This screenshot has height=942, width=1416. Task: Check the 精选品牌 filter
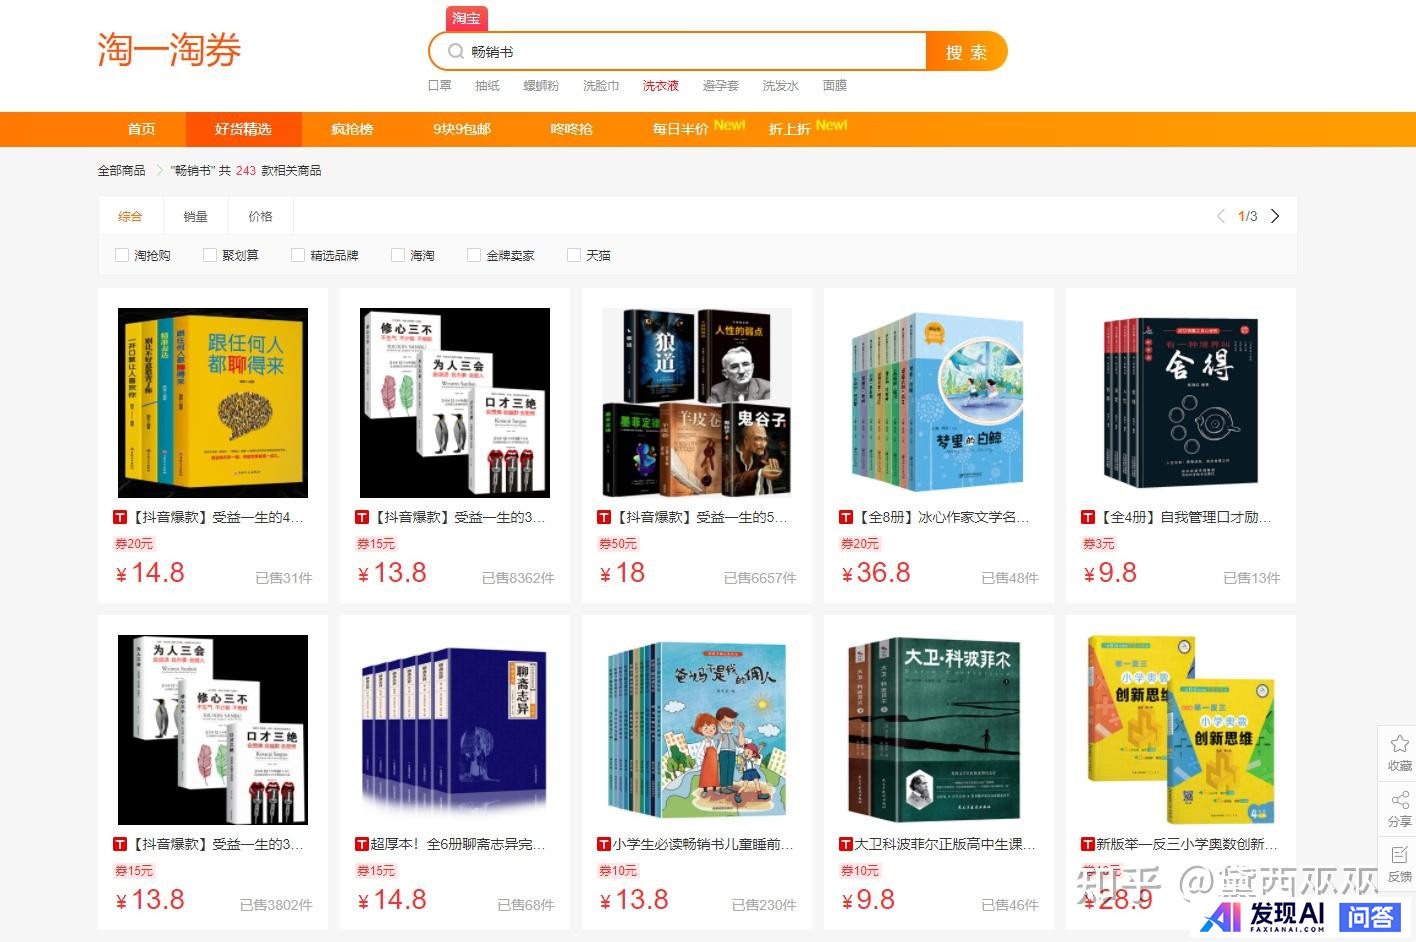[298, 255]
